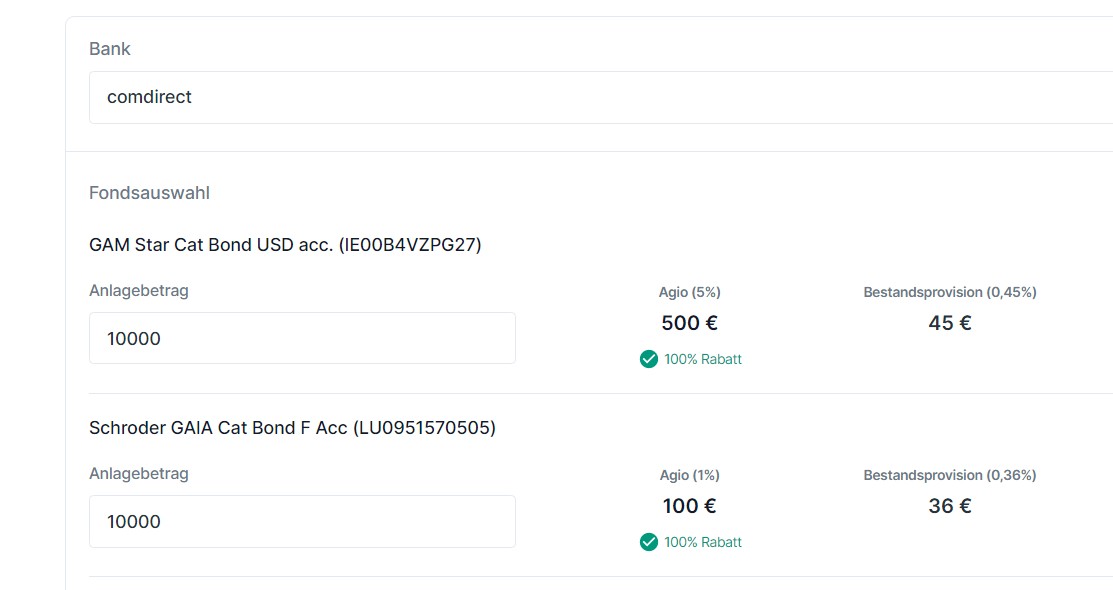Click the 100% Rabatt text for Schroder GAIA
This screenshot has height=590, width=1113.
click(703, 542)
